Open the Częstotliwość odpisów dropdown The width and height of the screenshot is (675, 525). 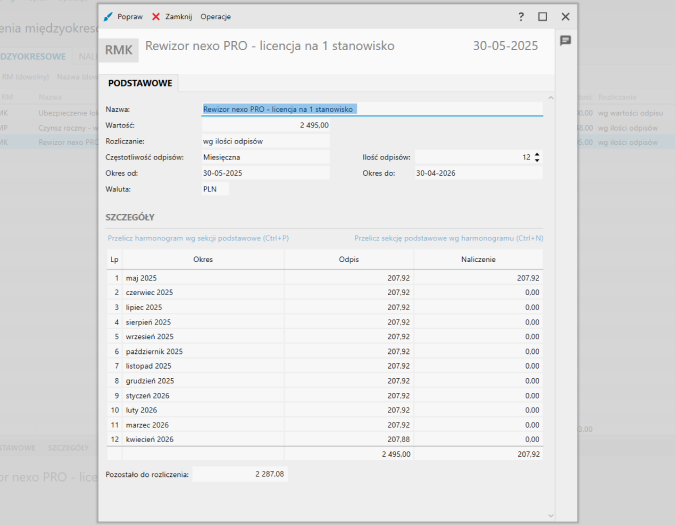pos(266,157)
